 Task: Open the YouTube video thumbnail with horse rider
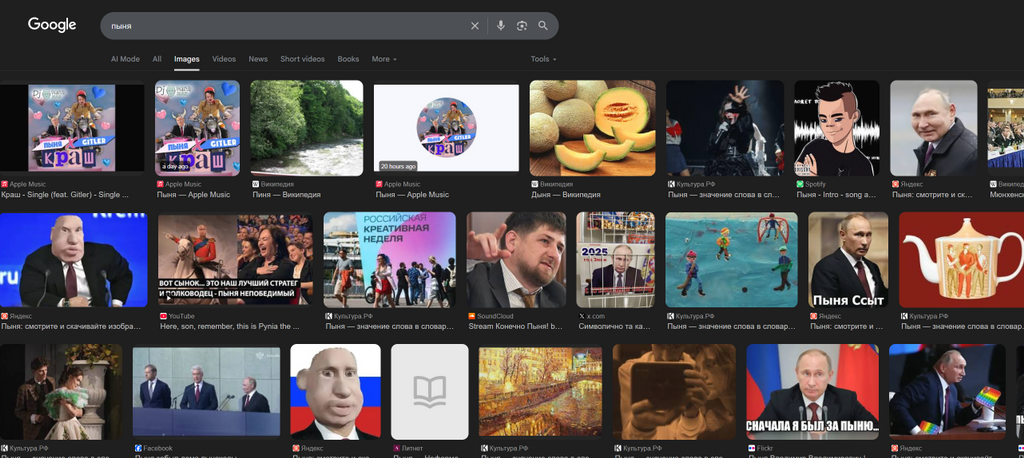click(x=235, y=259)
